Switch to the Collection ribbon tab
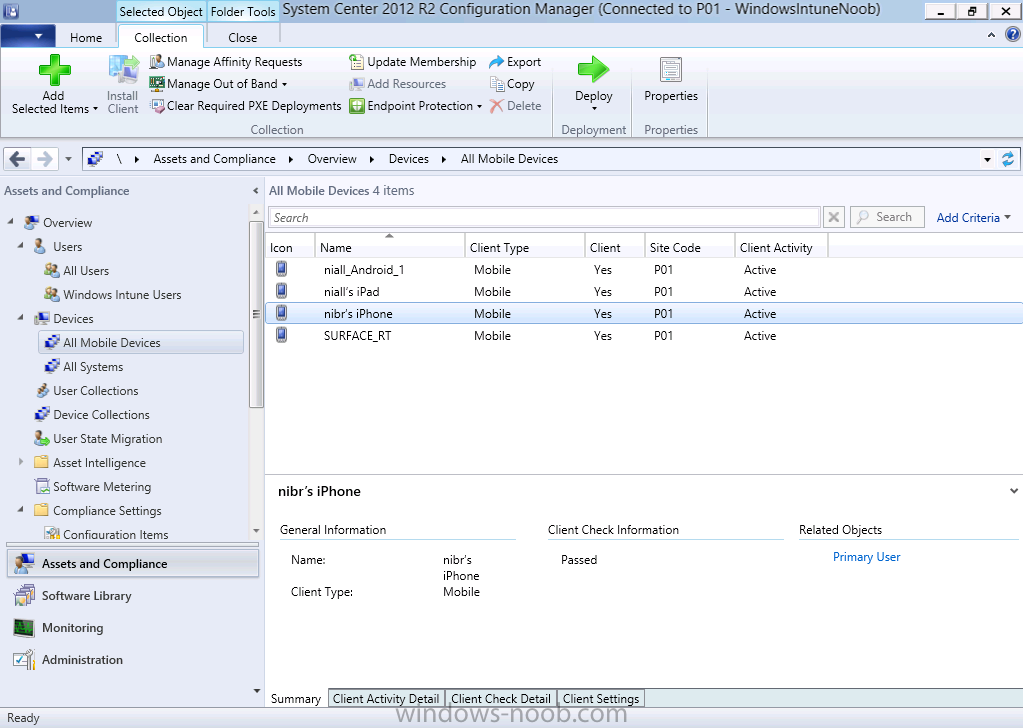The image size is (1023, 728). [x=160, y=38]
